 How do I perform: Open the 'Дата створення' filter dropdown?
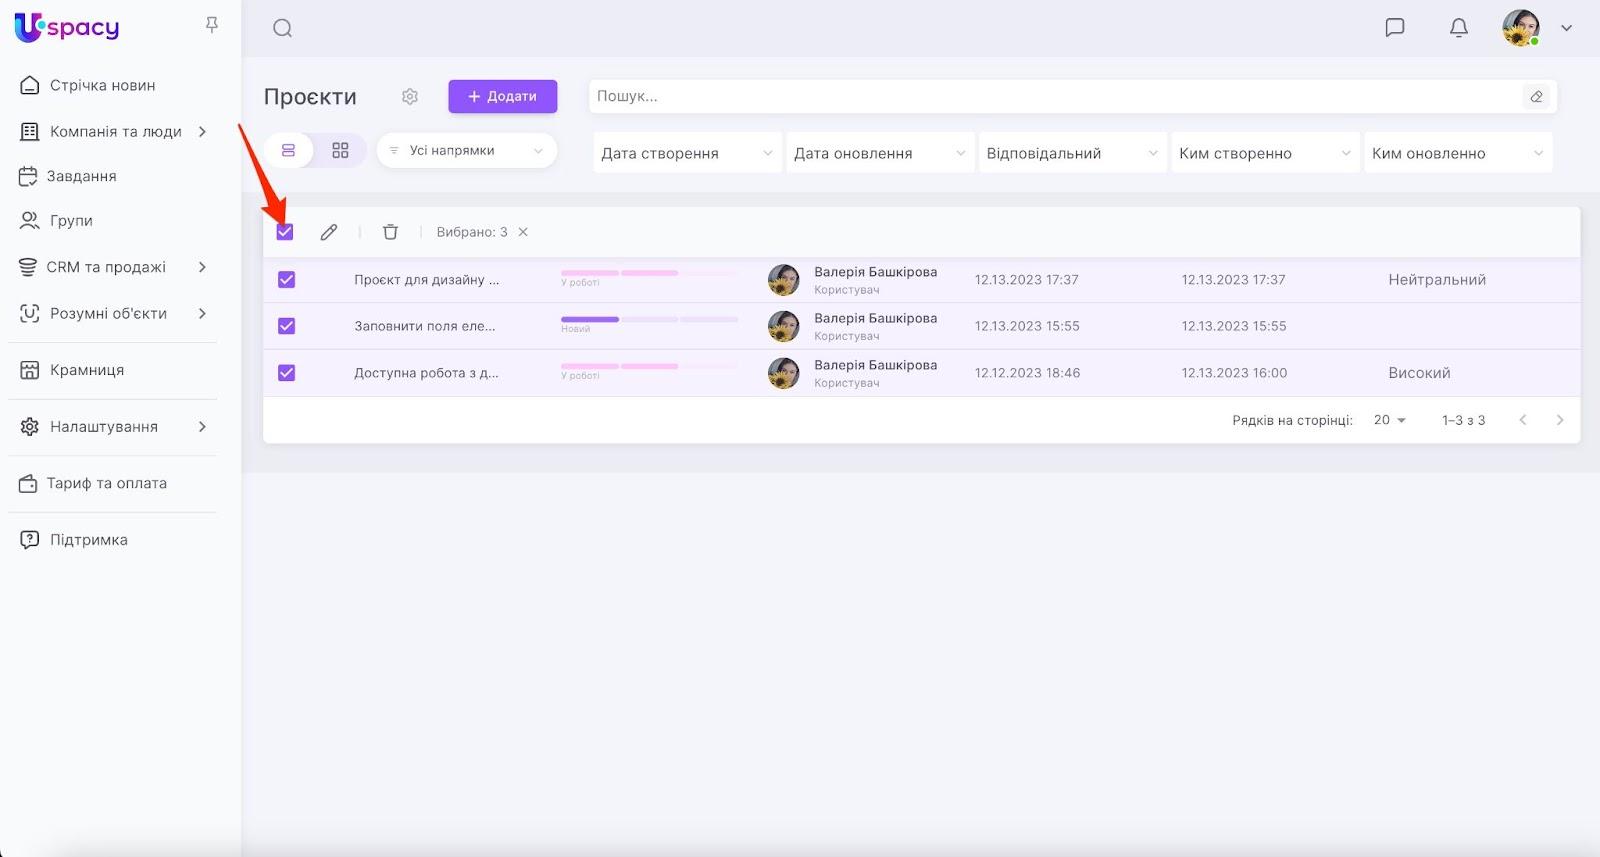[x=686, y=153]
